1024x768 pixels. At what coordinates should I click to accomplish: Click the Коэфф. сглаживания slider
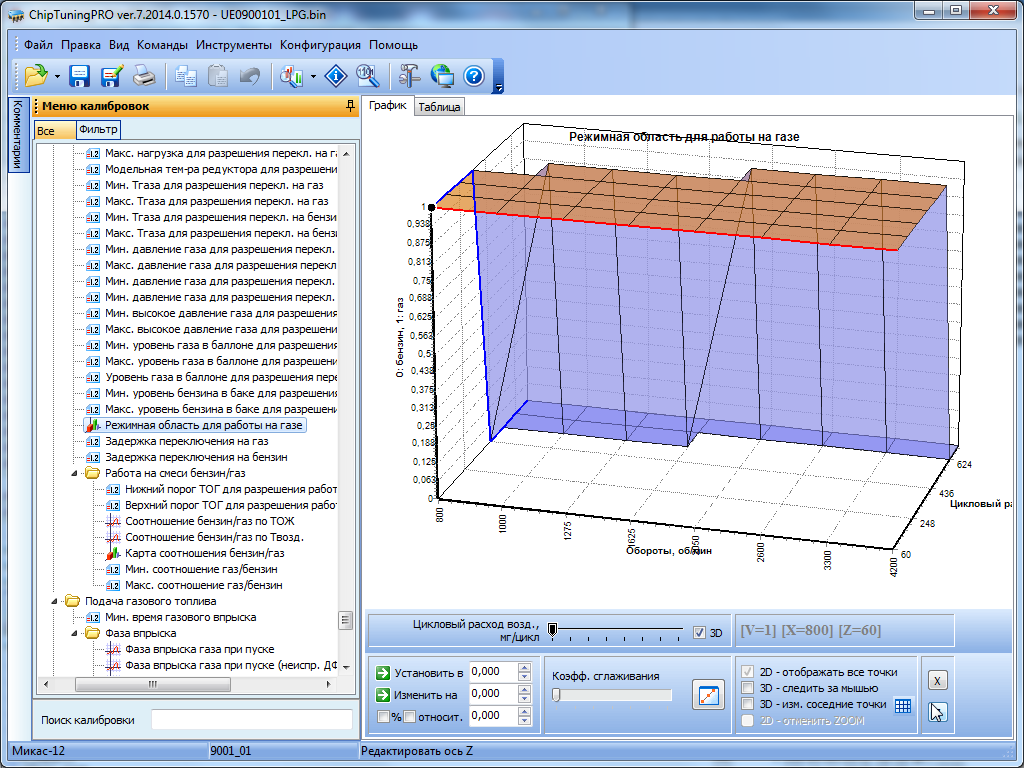(x=611, y=695)
